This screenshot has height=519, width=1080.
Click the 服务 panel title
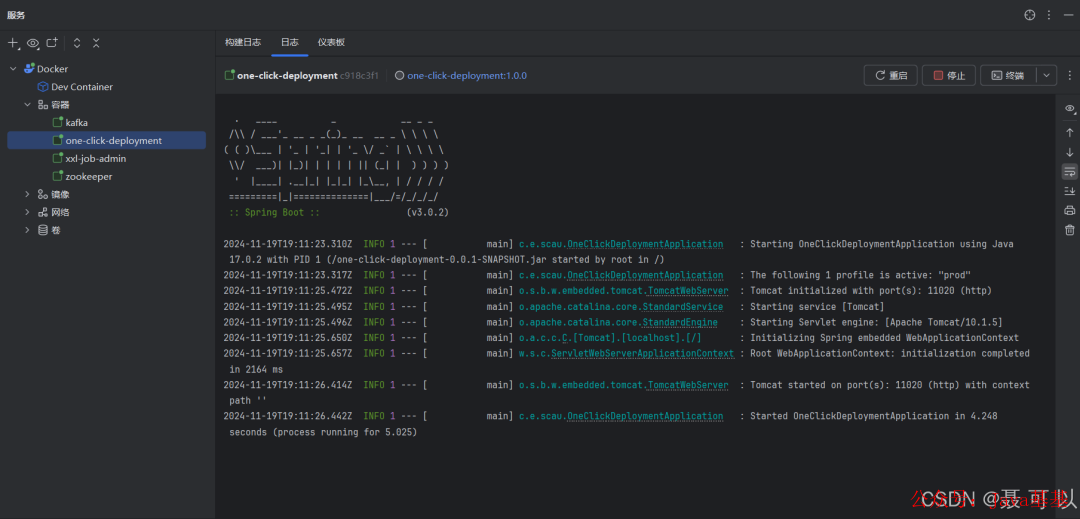pyautogui.click(x=16, y=15)
